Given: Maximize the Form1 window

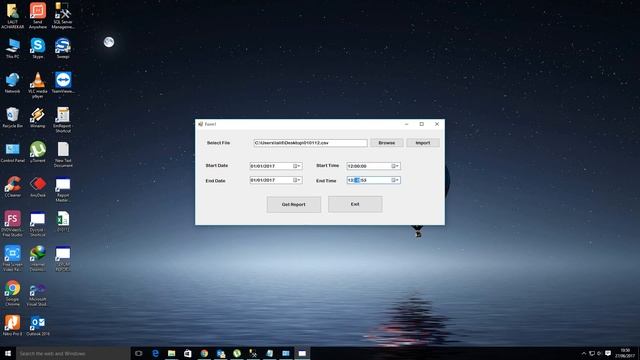Looking at the screenshot, I should tap(422, 124).
